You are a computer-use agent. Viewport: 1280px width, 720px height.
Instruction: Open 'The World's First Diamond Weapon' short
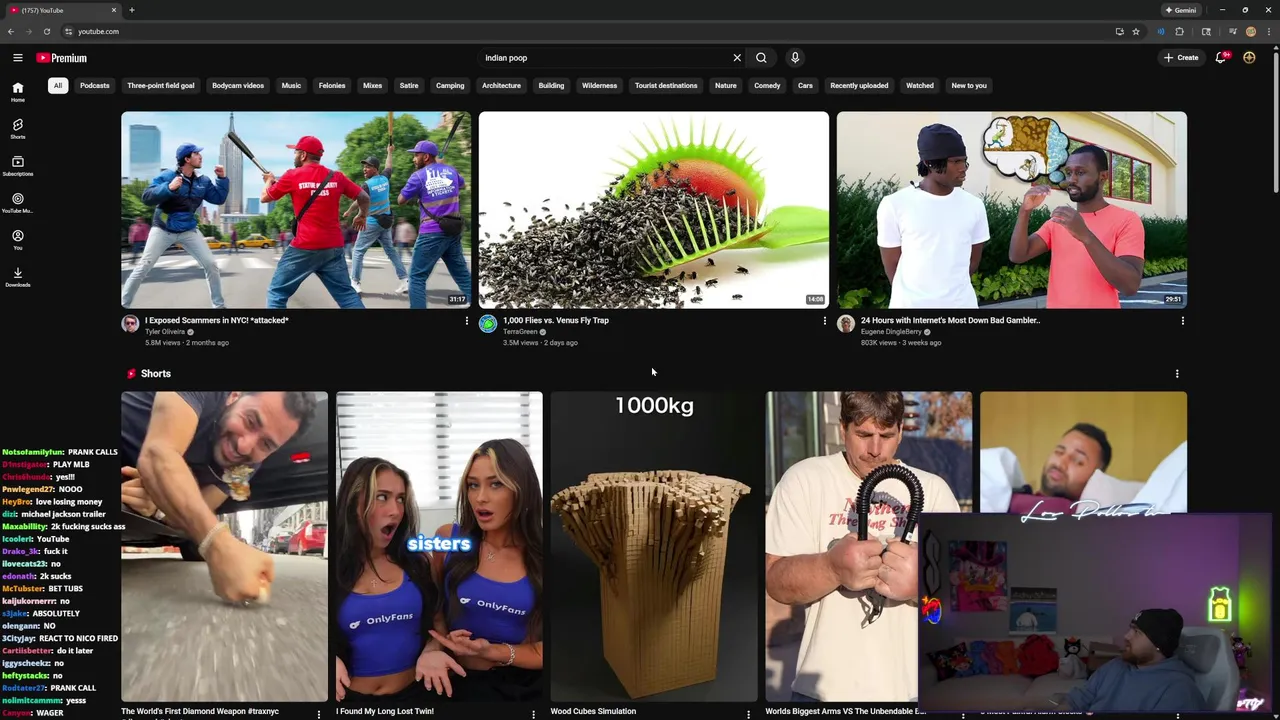click(224, 547)
